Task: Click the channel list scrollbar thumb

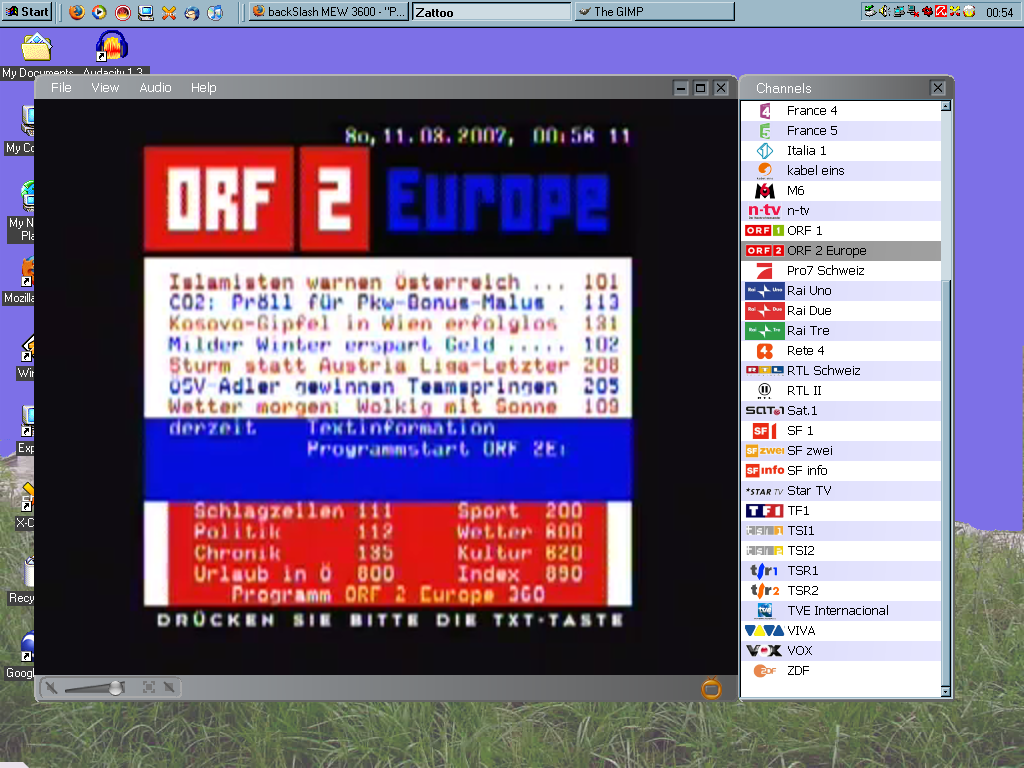Action: [946, 482]
